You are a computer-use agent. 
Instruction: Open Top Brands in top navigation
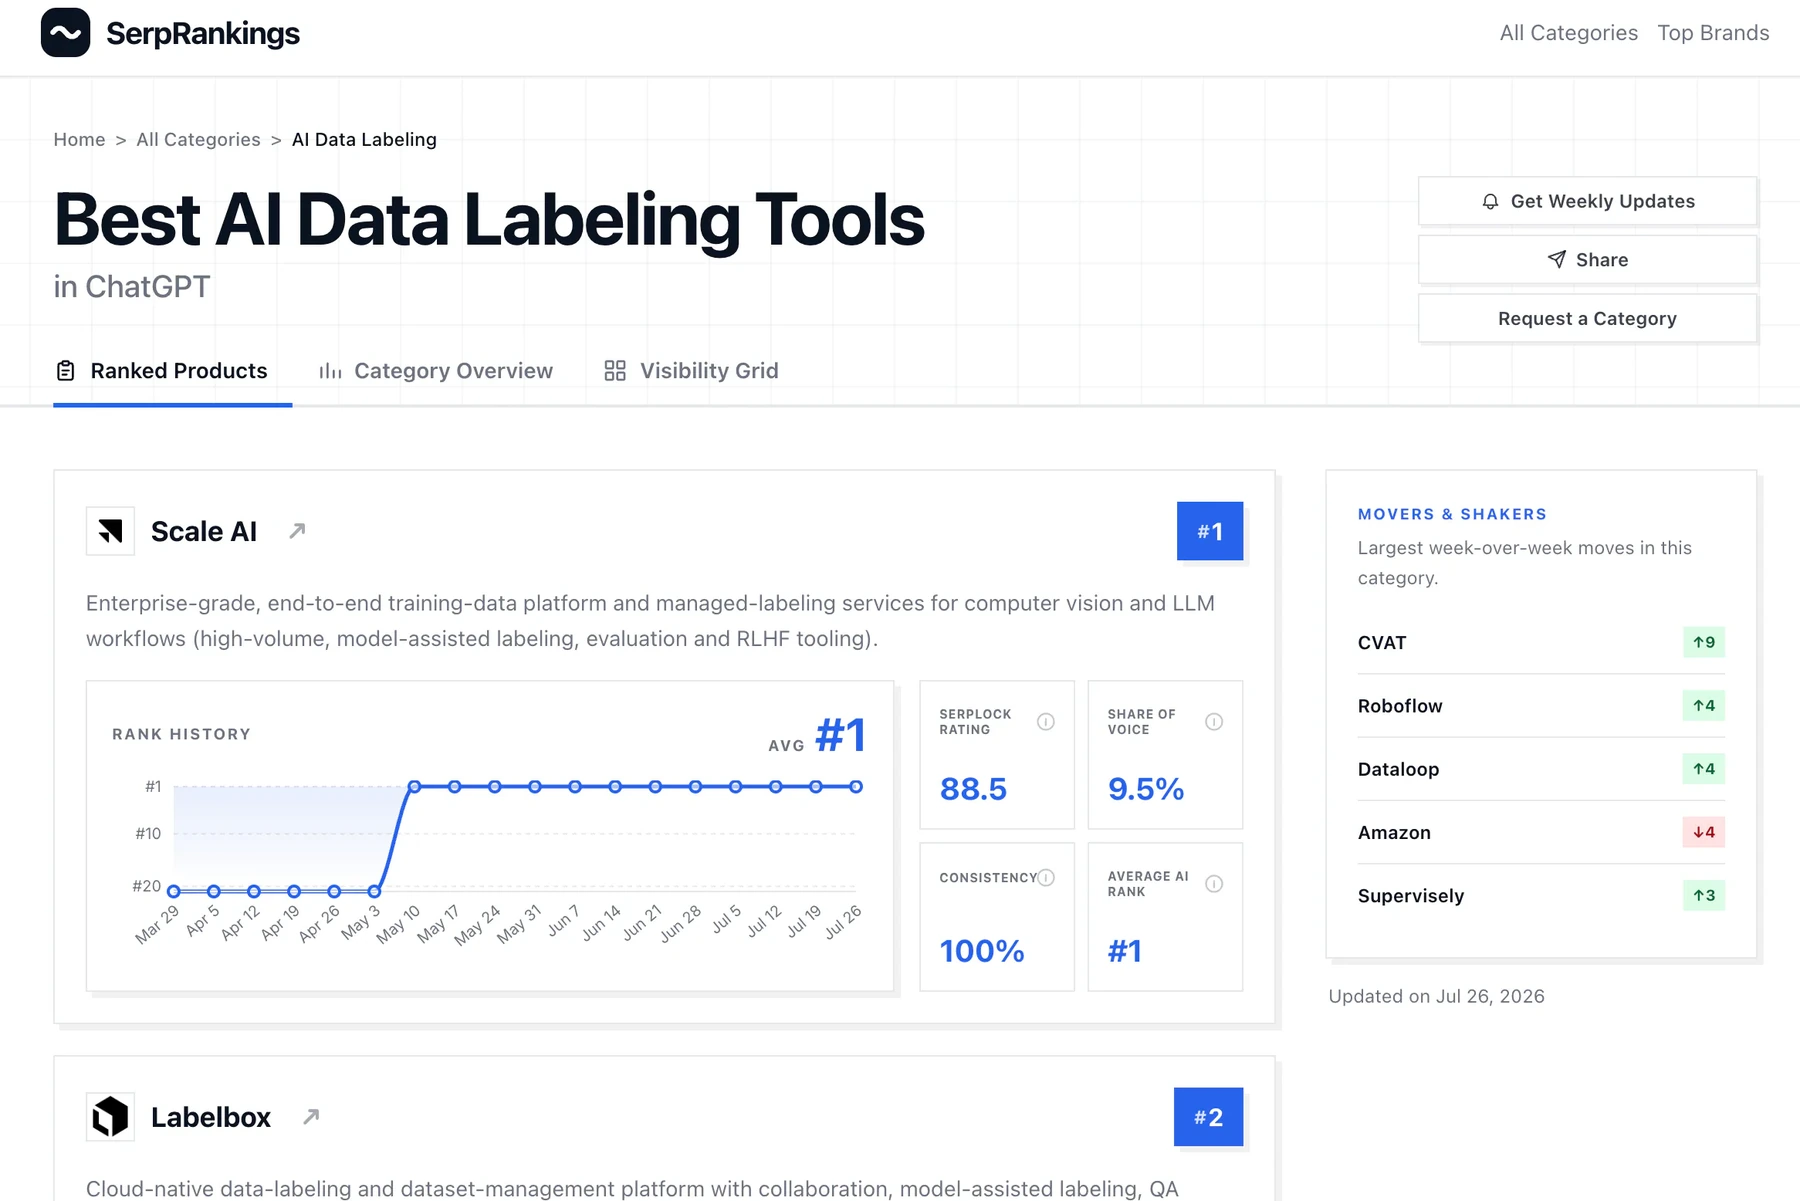(1713, 33)
